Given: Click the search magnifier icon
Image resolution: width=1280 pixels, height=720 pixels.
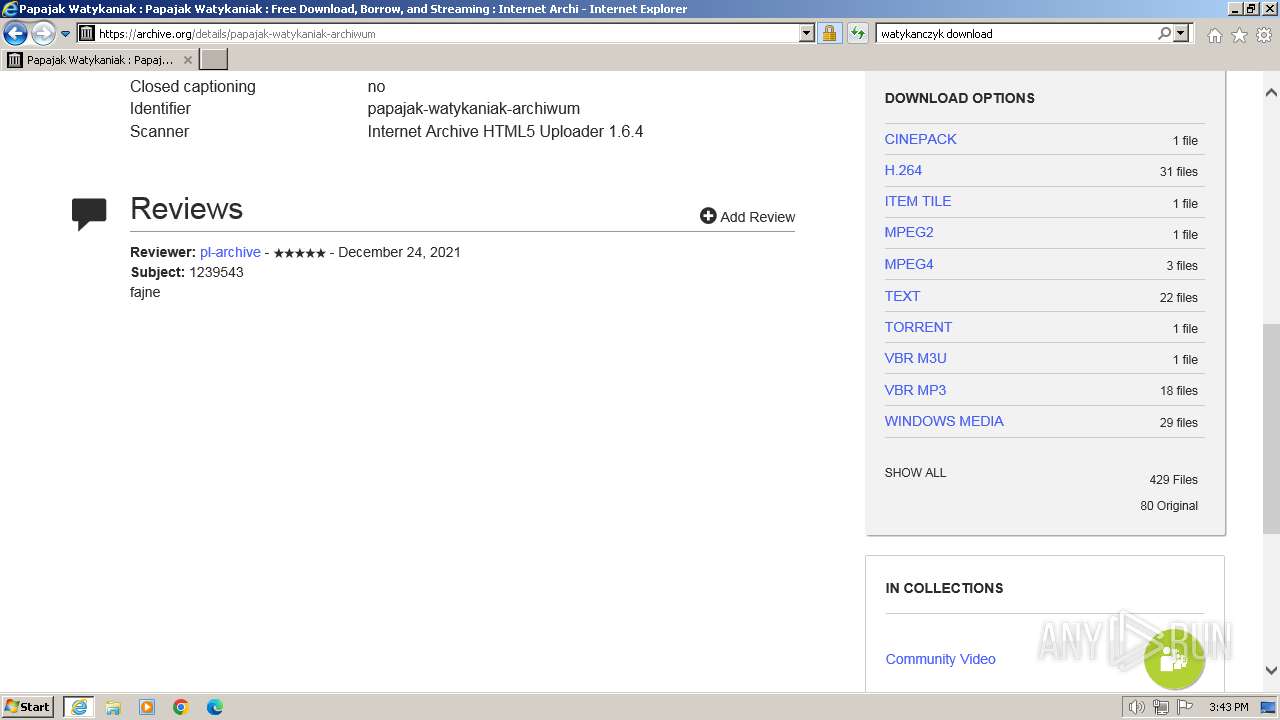Looking at the screenshot, I should (x=1164, y=33).
